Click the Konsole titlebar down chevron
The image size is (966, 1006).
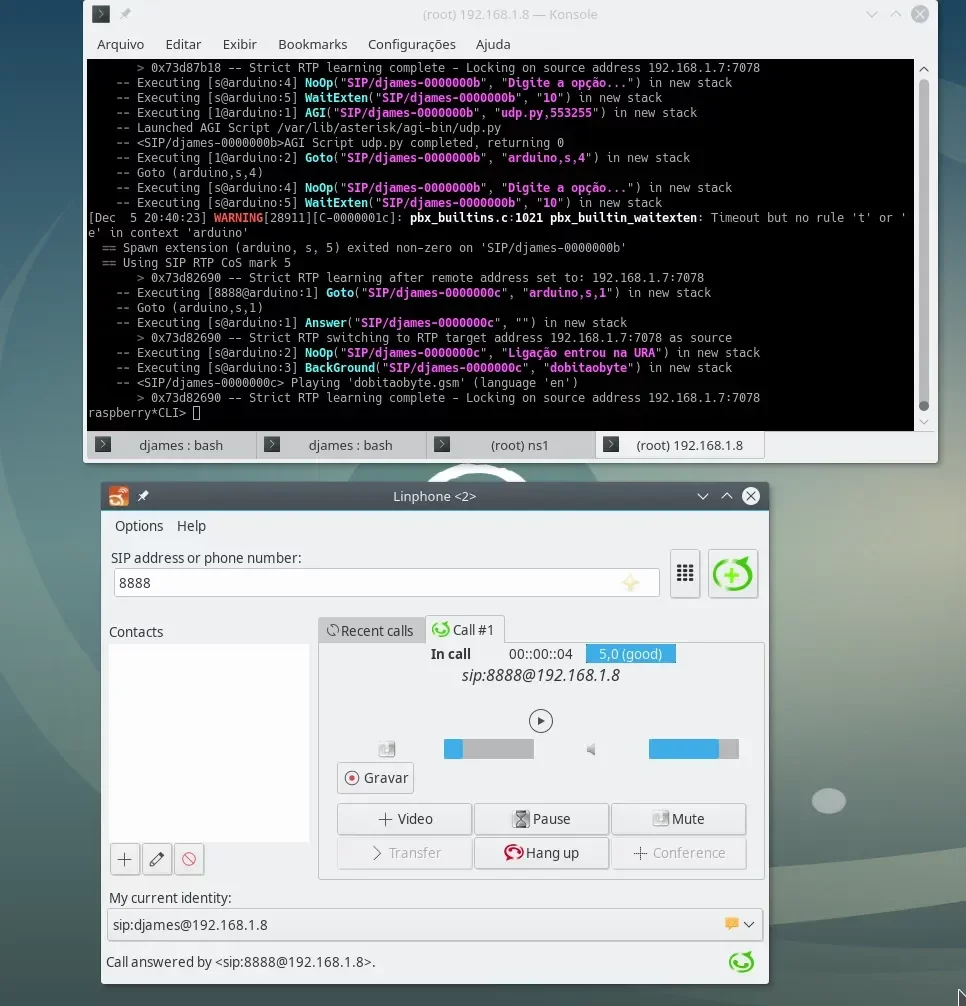point(872,14)
